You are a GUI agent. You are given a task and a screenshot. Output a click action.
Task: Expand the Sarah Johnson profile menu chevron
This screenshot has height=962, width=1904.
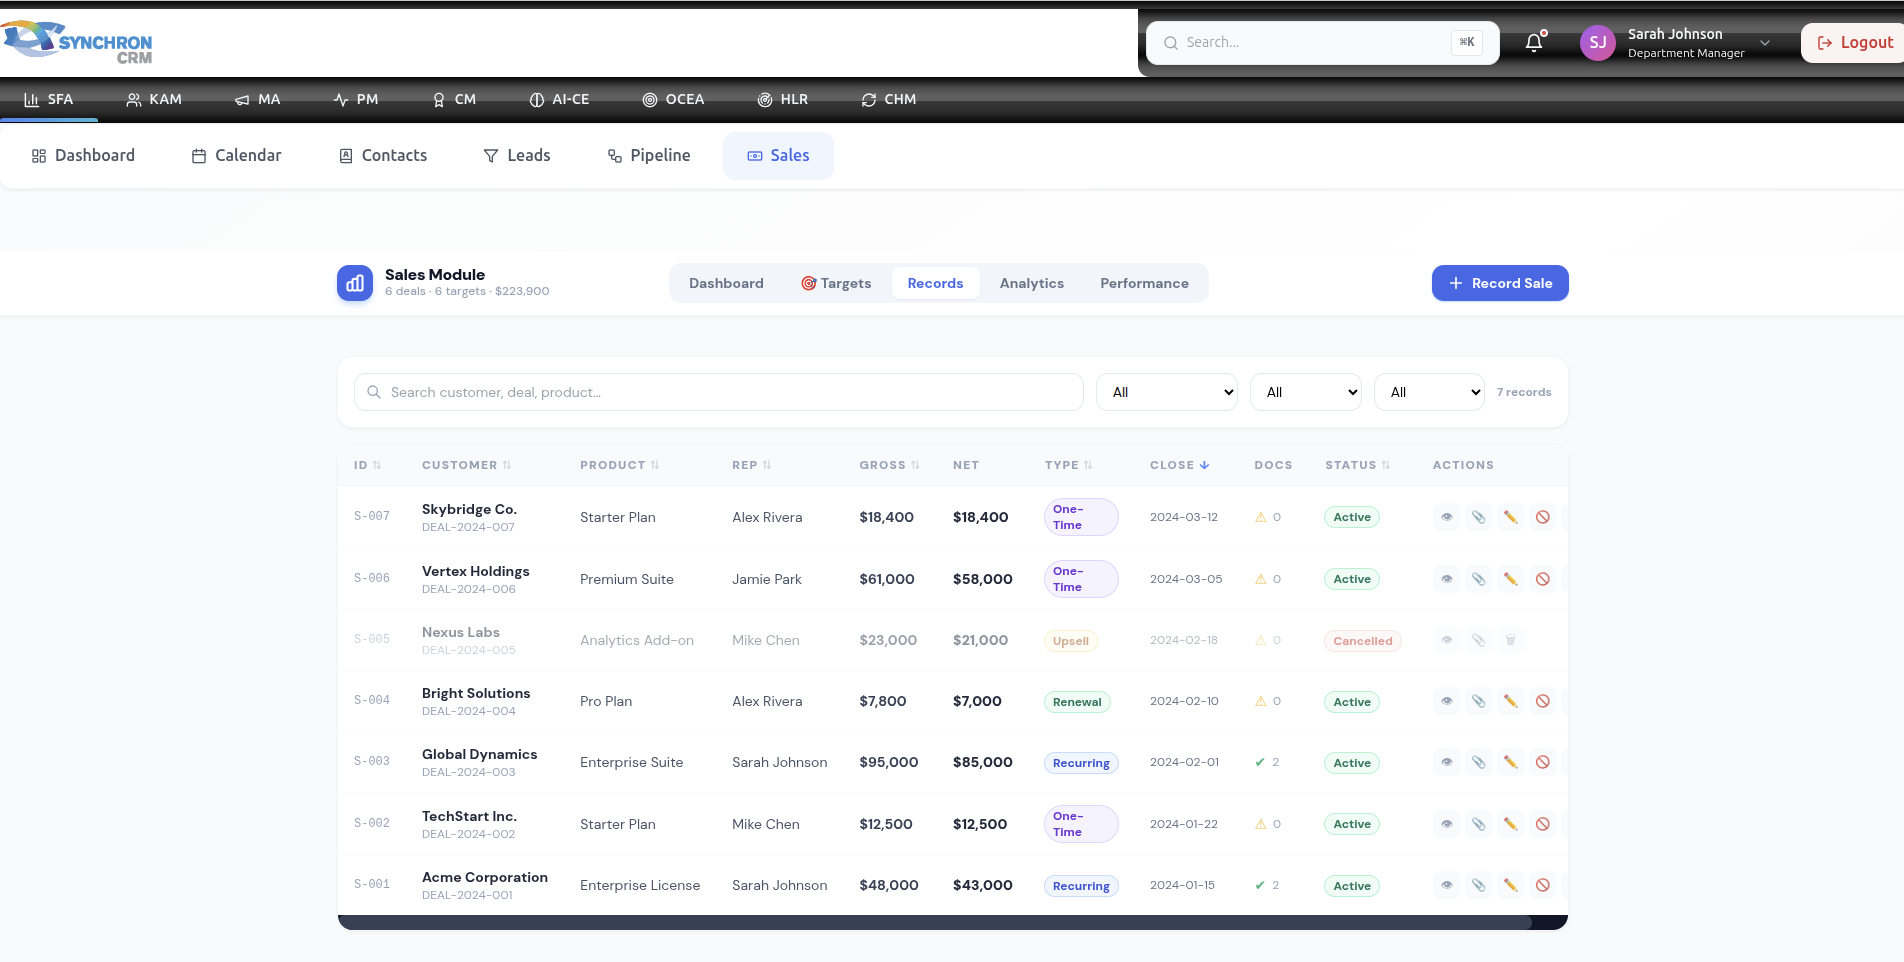[x=1765, y=43]
